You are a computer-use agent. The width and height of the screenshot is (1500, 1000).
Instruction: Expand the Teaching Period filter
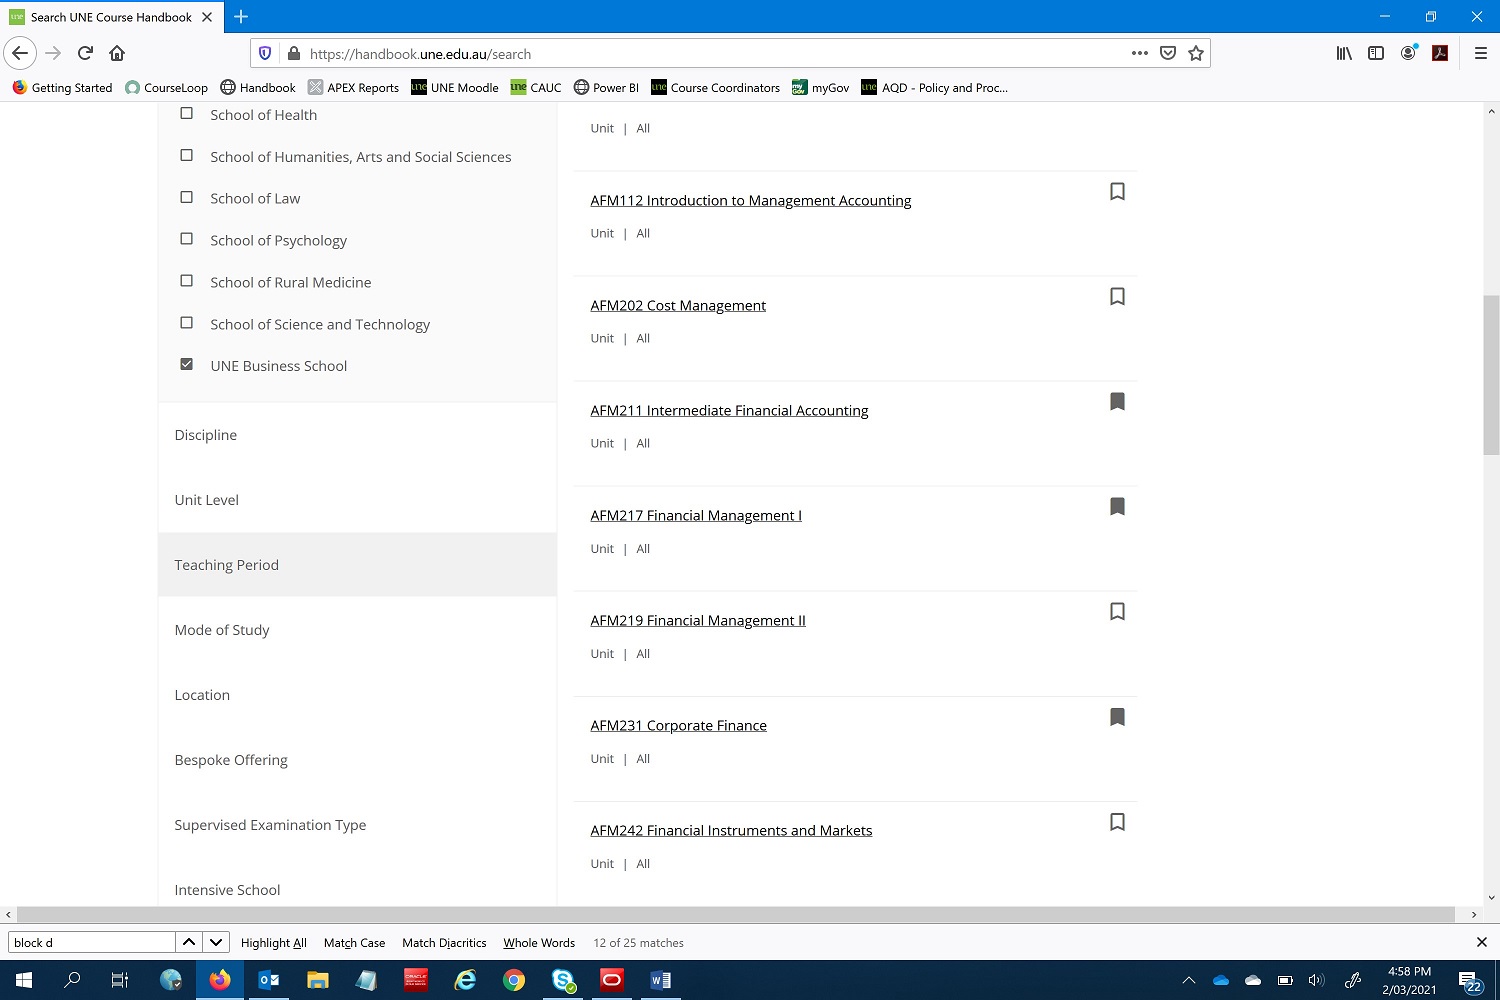[357, 565]
